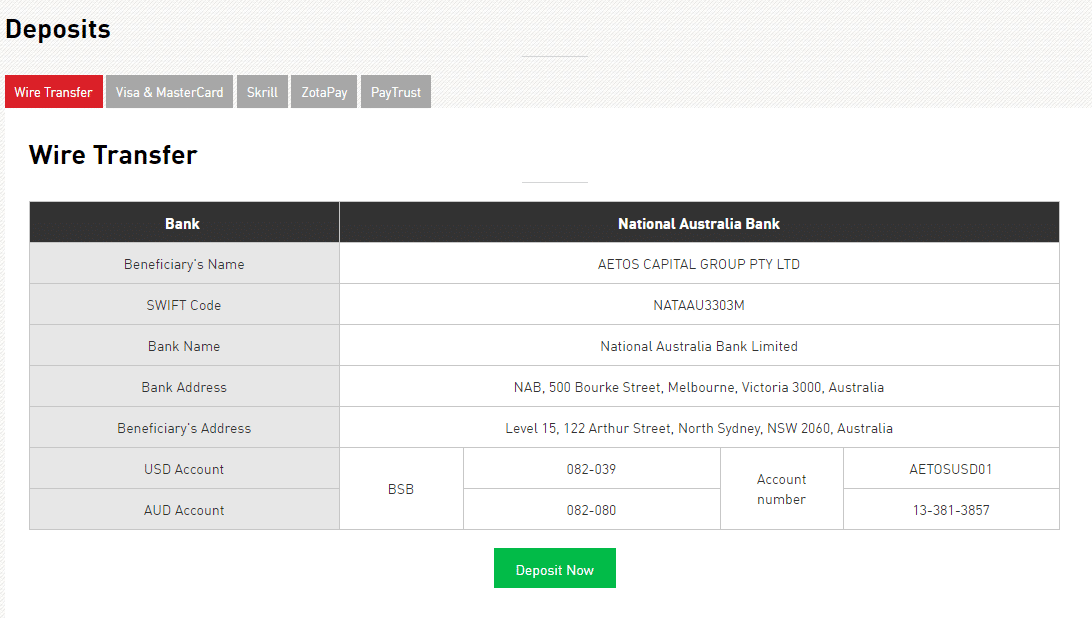
Task: Switch to the ZotaPay tab
Action: [324, 92]
